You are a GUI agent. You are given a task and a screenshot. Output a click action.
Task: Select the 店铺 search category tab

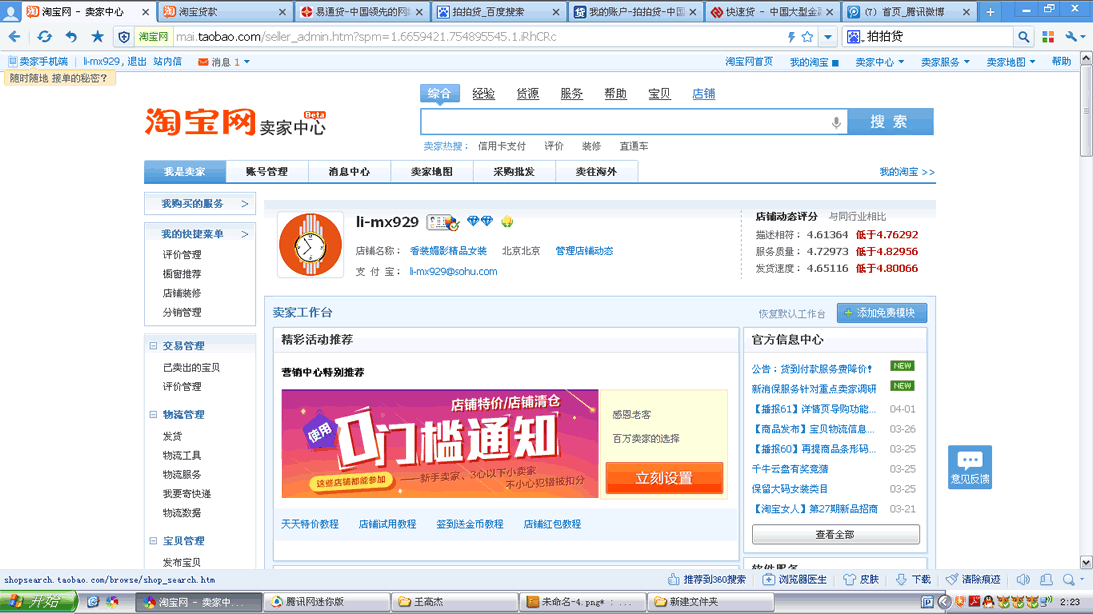pos(703,94)
